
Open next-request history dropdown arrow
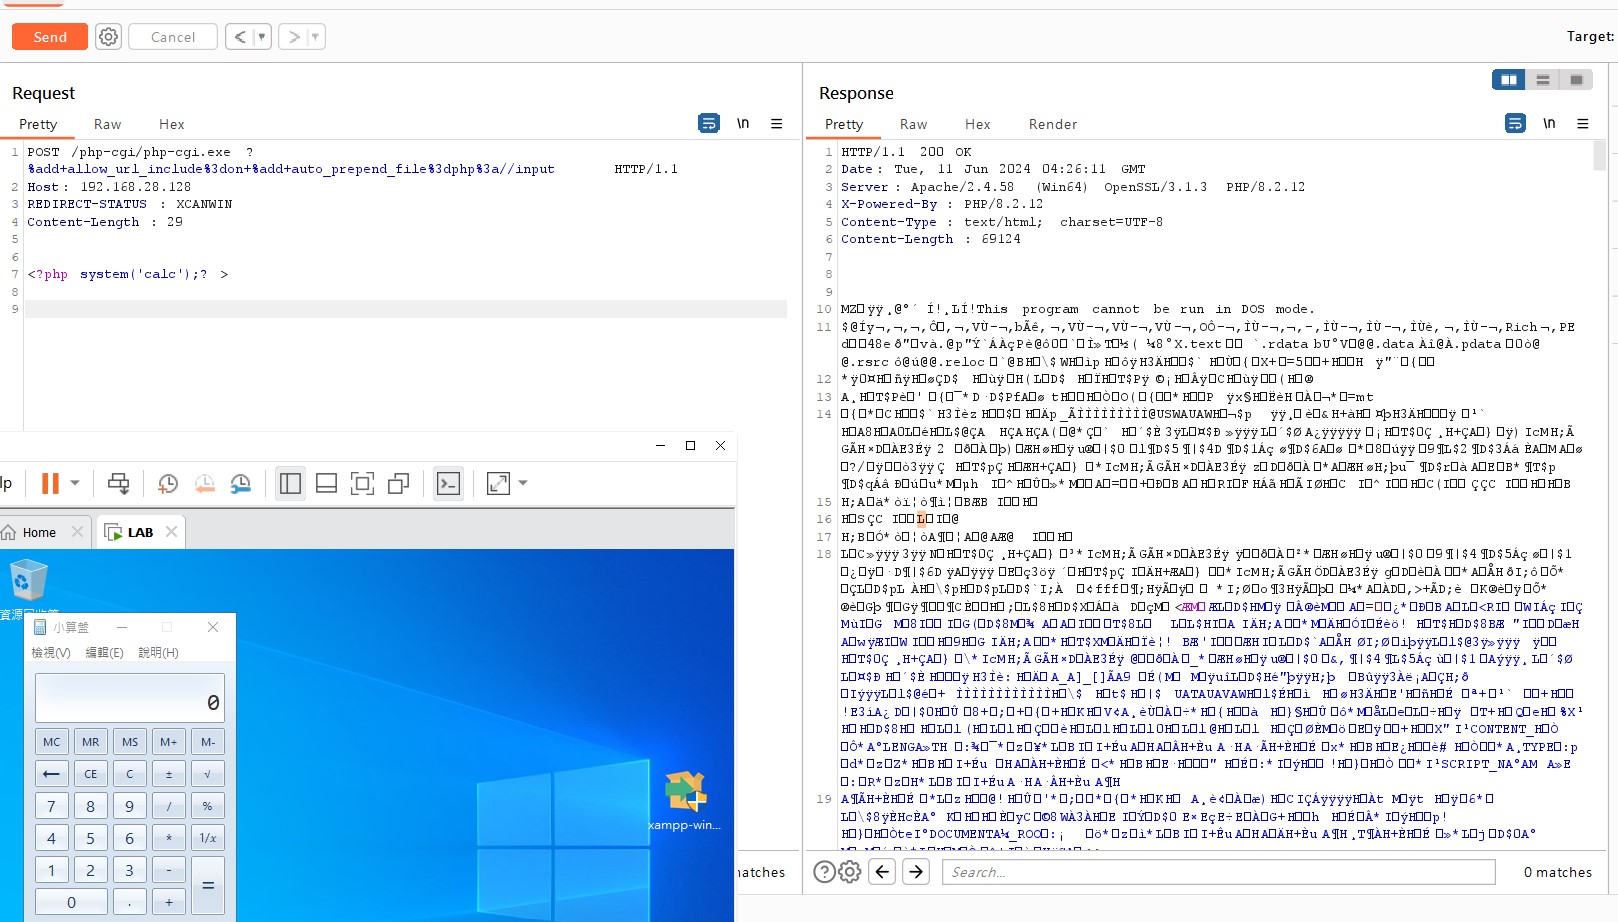315,37
